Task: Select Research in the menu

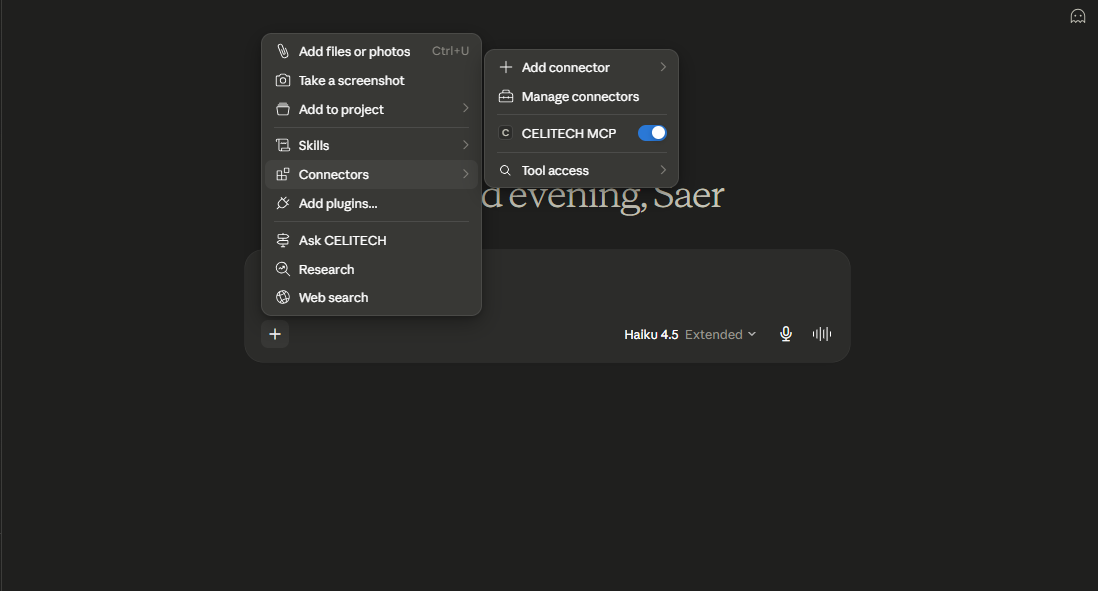Action: [371, 269]
